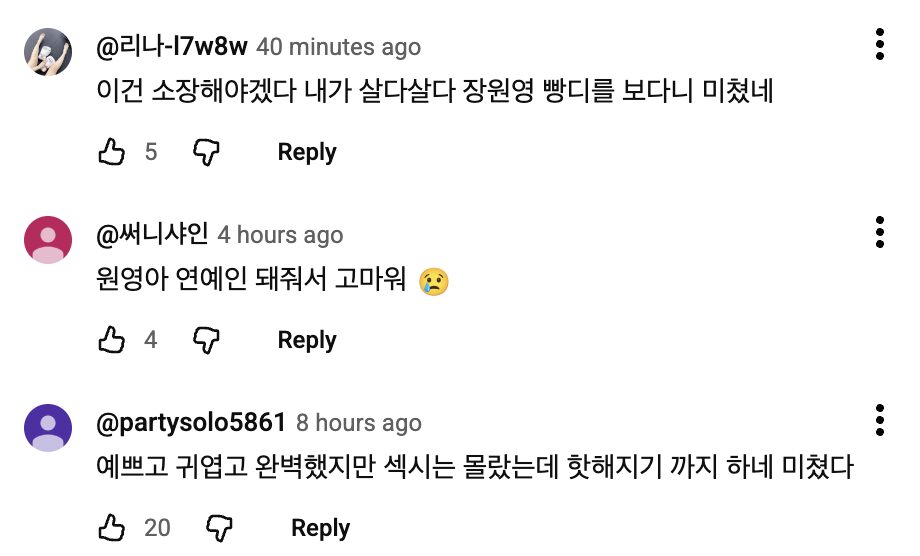Like the comment by @partysolo5861

click(x=111, y=527)
